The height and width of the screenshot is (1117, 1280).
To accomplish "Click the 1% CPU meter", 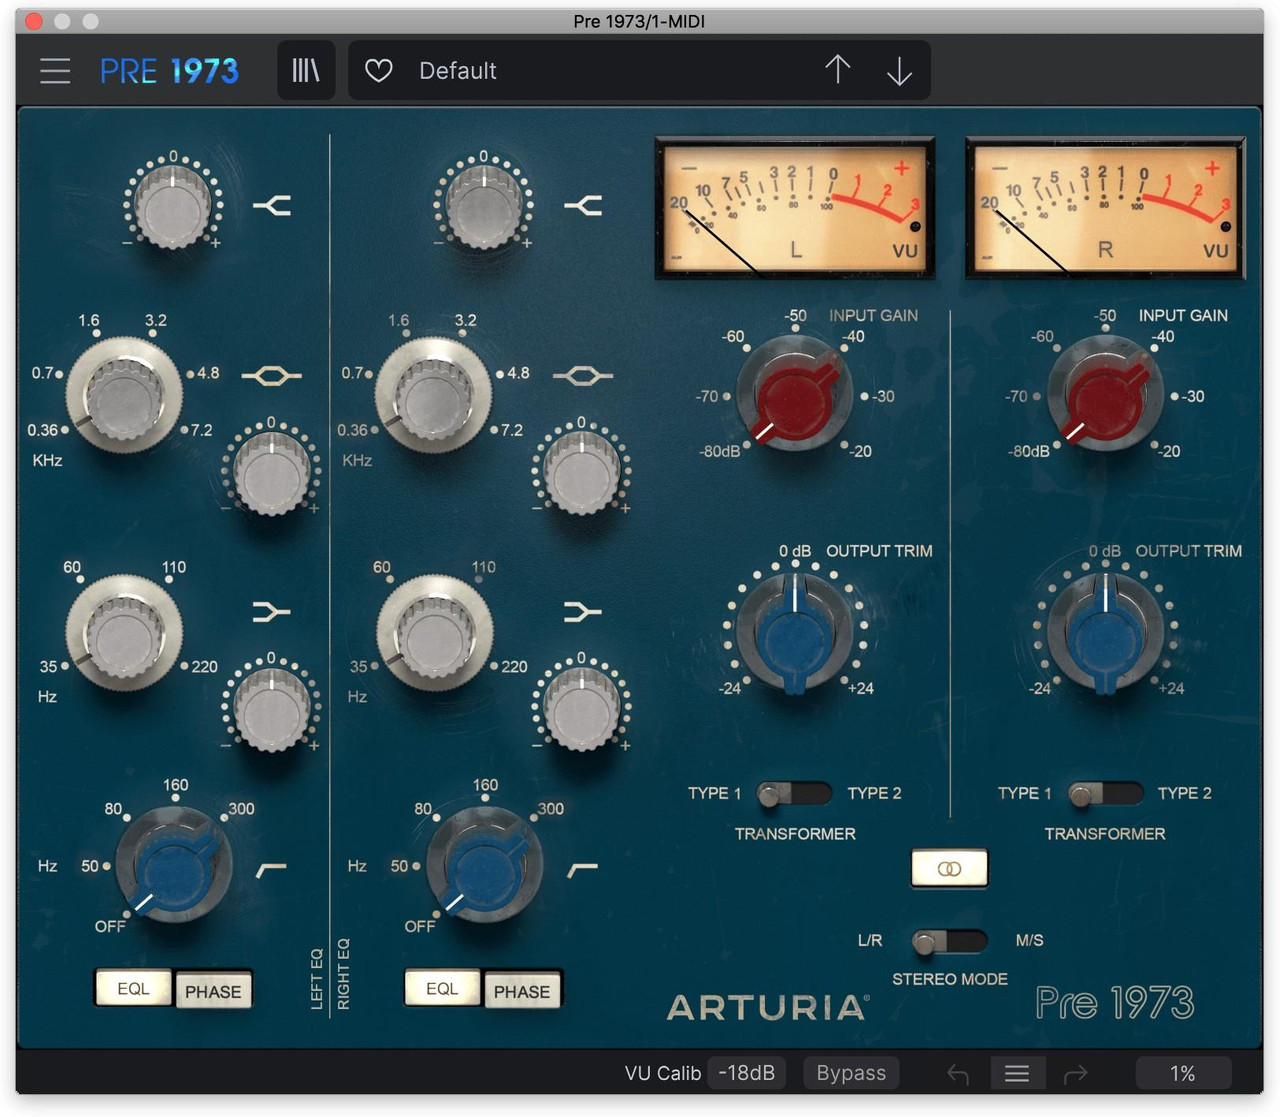I will (1183, 1073).
